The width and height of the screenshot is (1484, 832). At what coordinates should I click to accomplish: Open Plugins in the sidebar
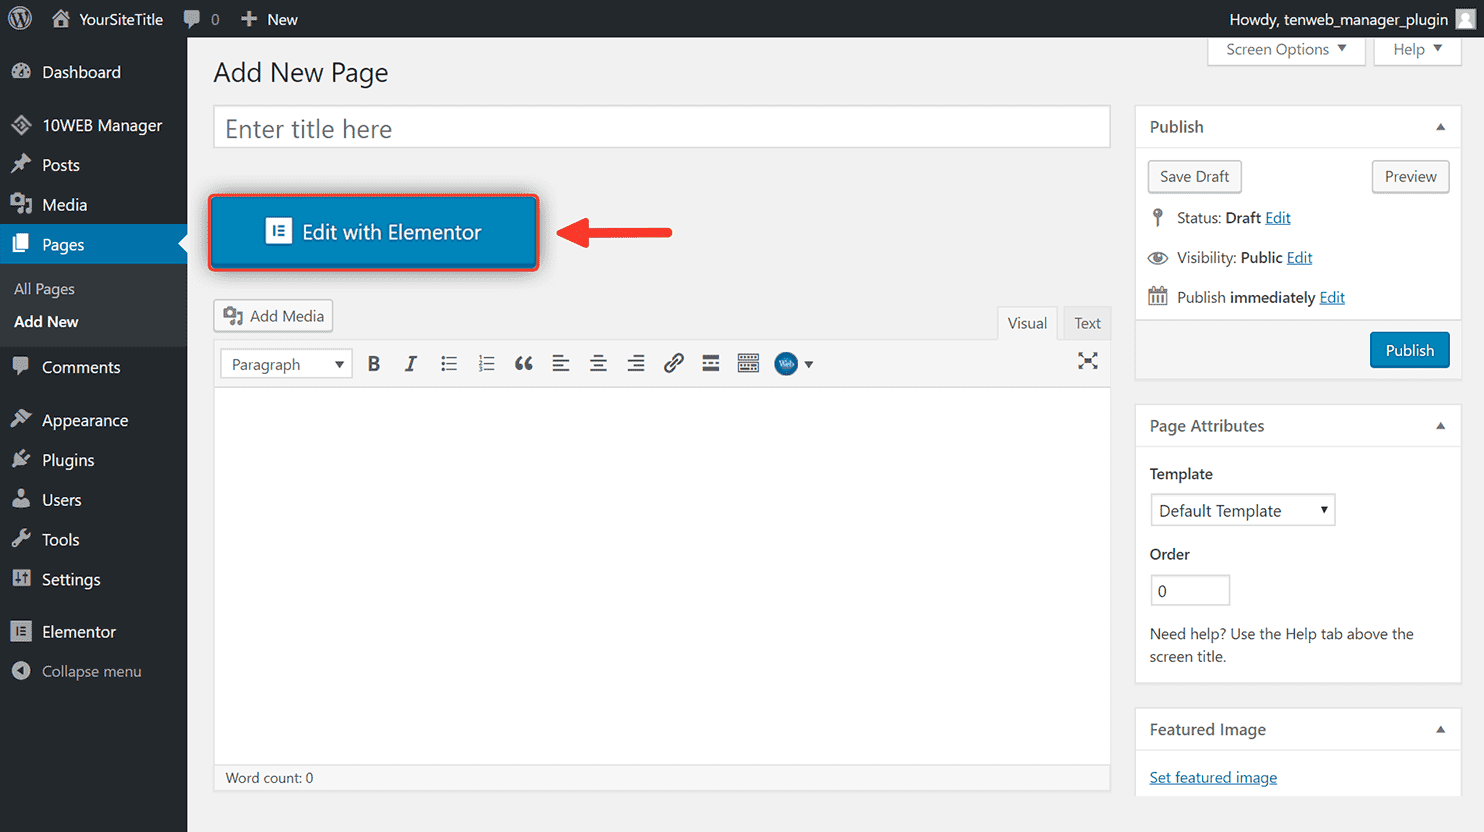pos(93,460)
